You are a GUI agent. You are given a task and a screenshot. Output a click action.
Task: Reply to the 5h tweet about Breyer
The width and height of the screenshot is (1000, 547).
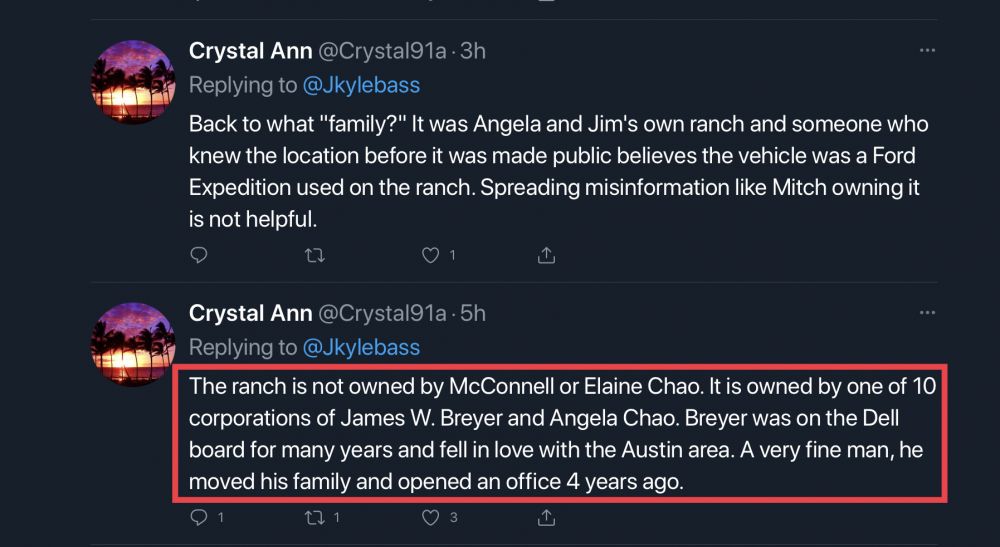[198, 517]
